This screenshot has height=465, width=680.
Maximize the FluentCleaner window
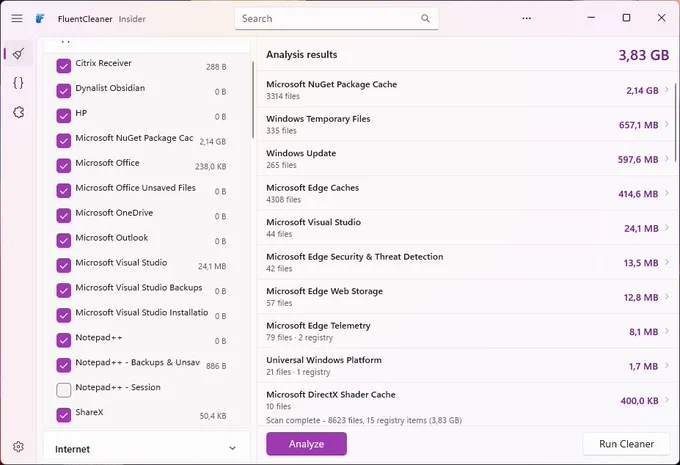[x=626, y=18]
